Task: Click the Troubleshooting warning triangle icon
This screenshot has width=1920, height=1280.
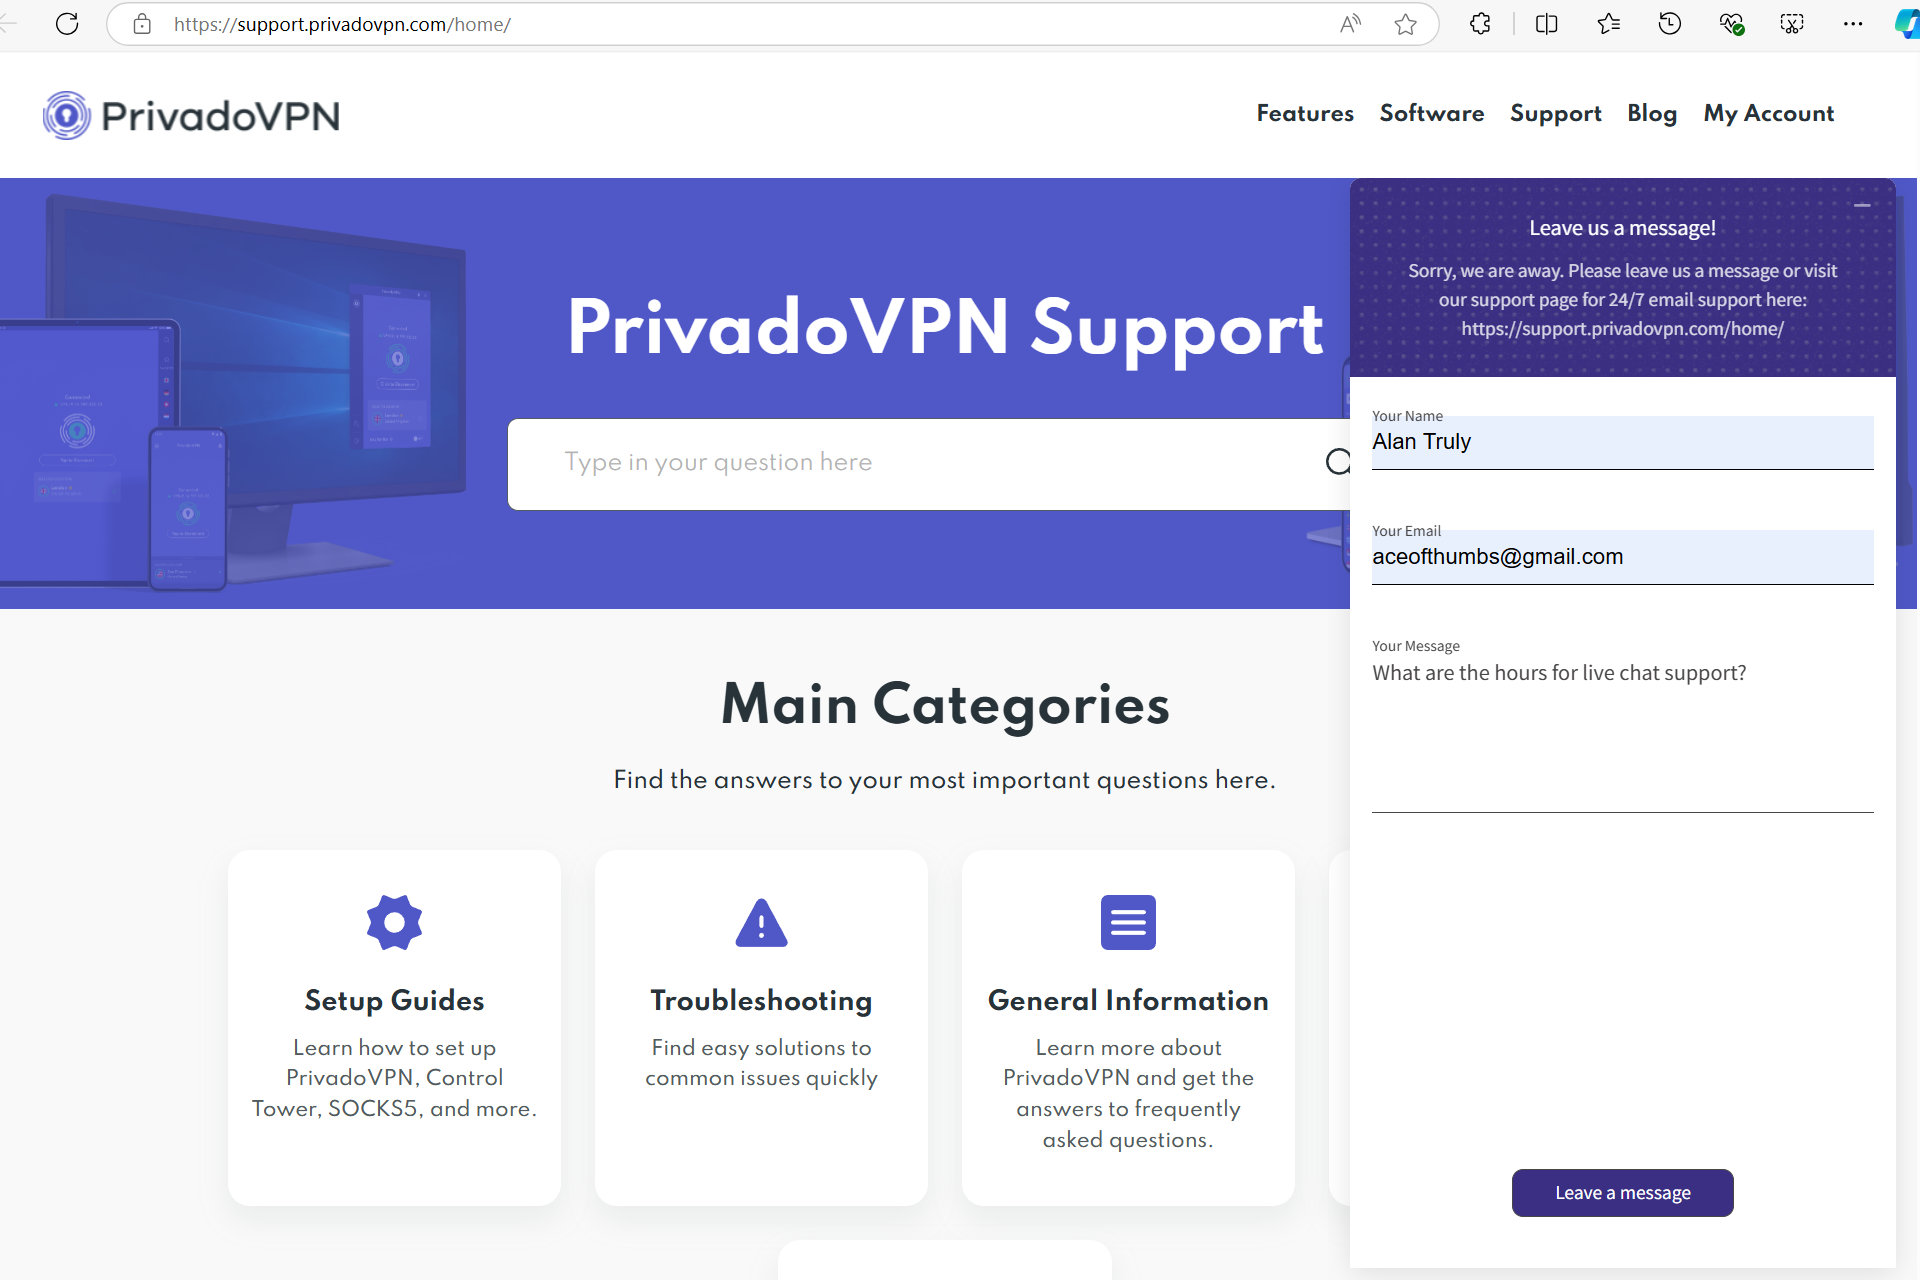Action: 760,921
